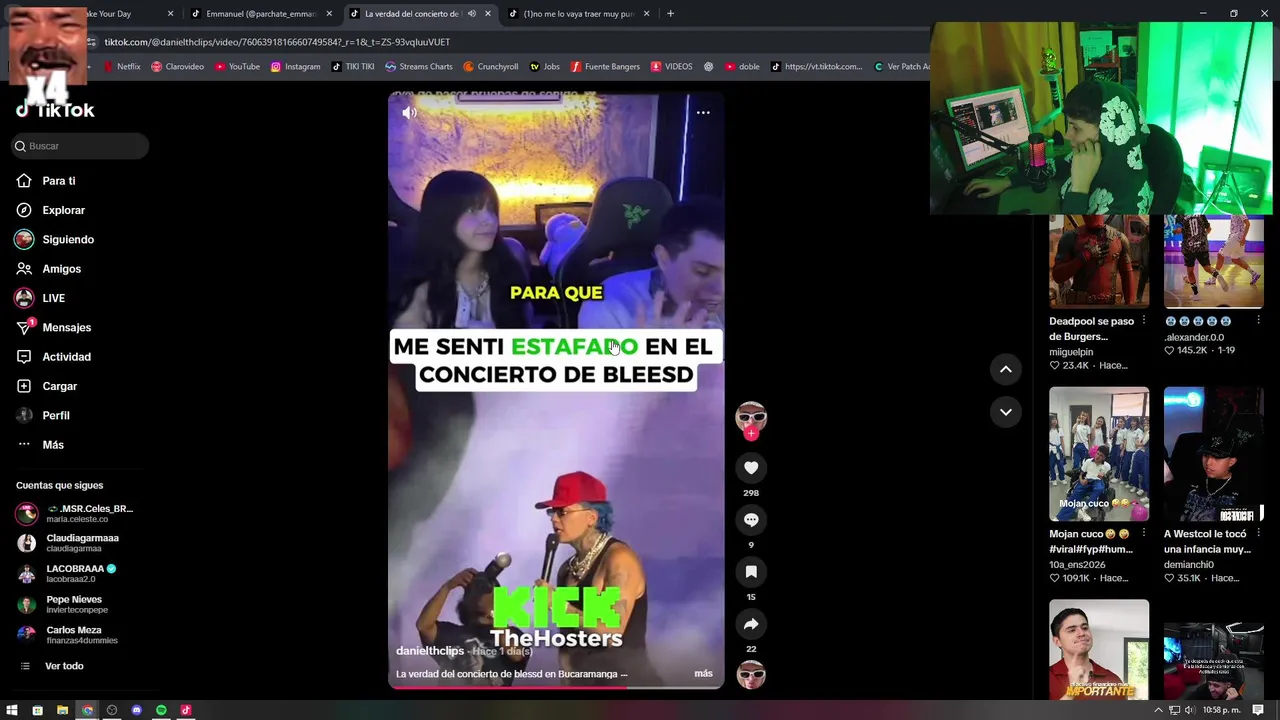Image resolution: width=1280 pixels, height=720 pixels.
Task: Open Perfil page
Action: click(x=56, y=416)
